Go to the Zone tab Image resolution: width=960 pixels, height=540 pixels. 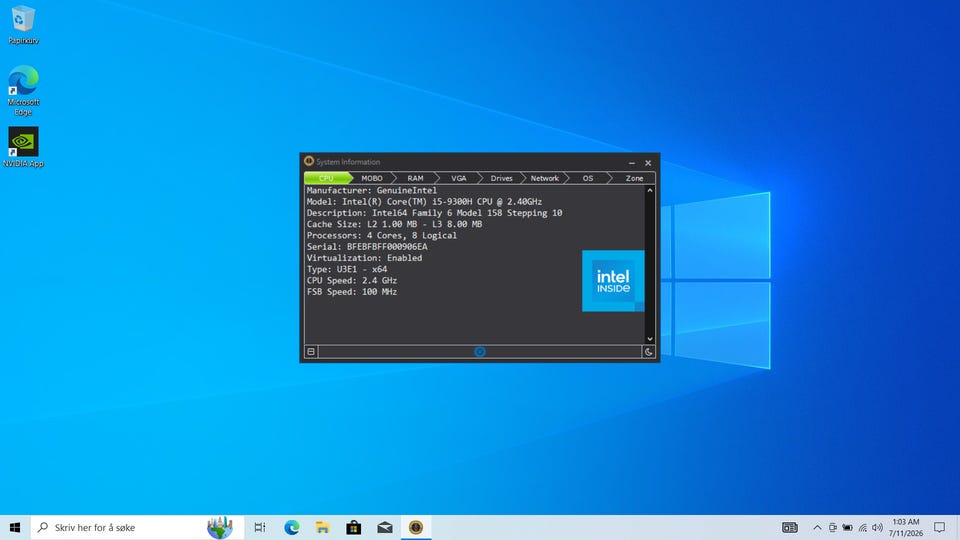coord(634,178)
